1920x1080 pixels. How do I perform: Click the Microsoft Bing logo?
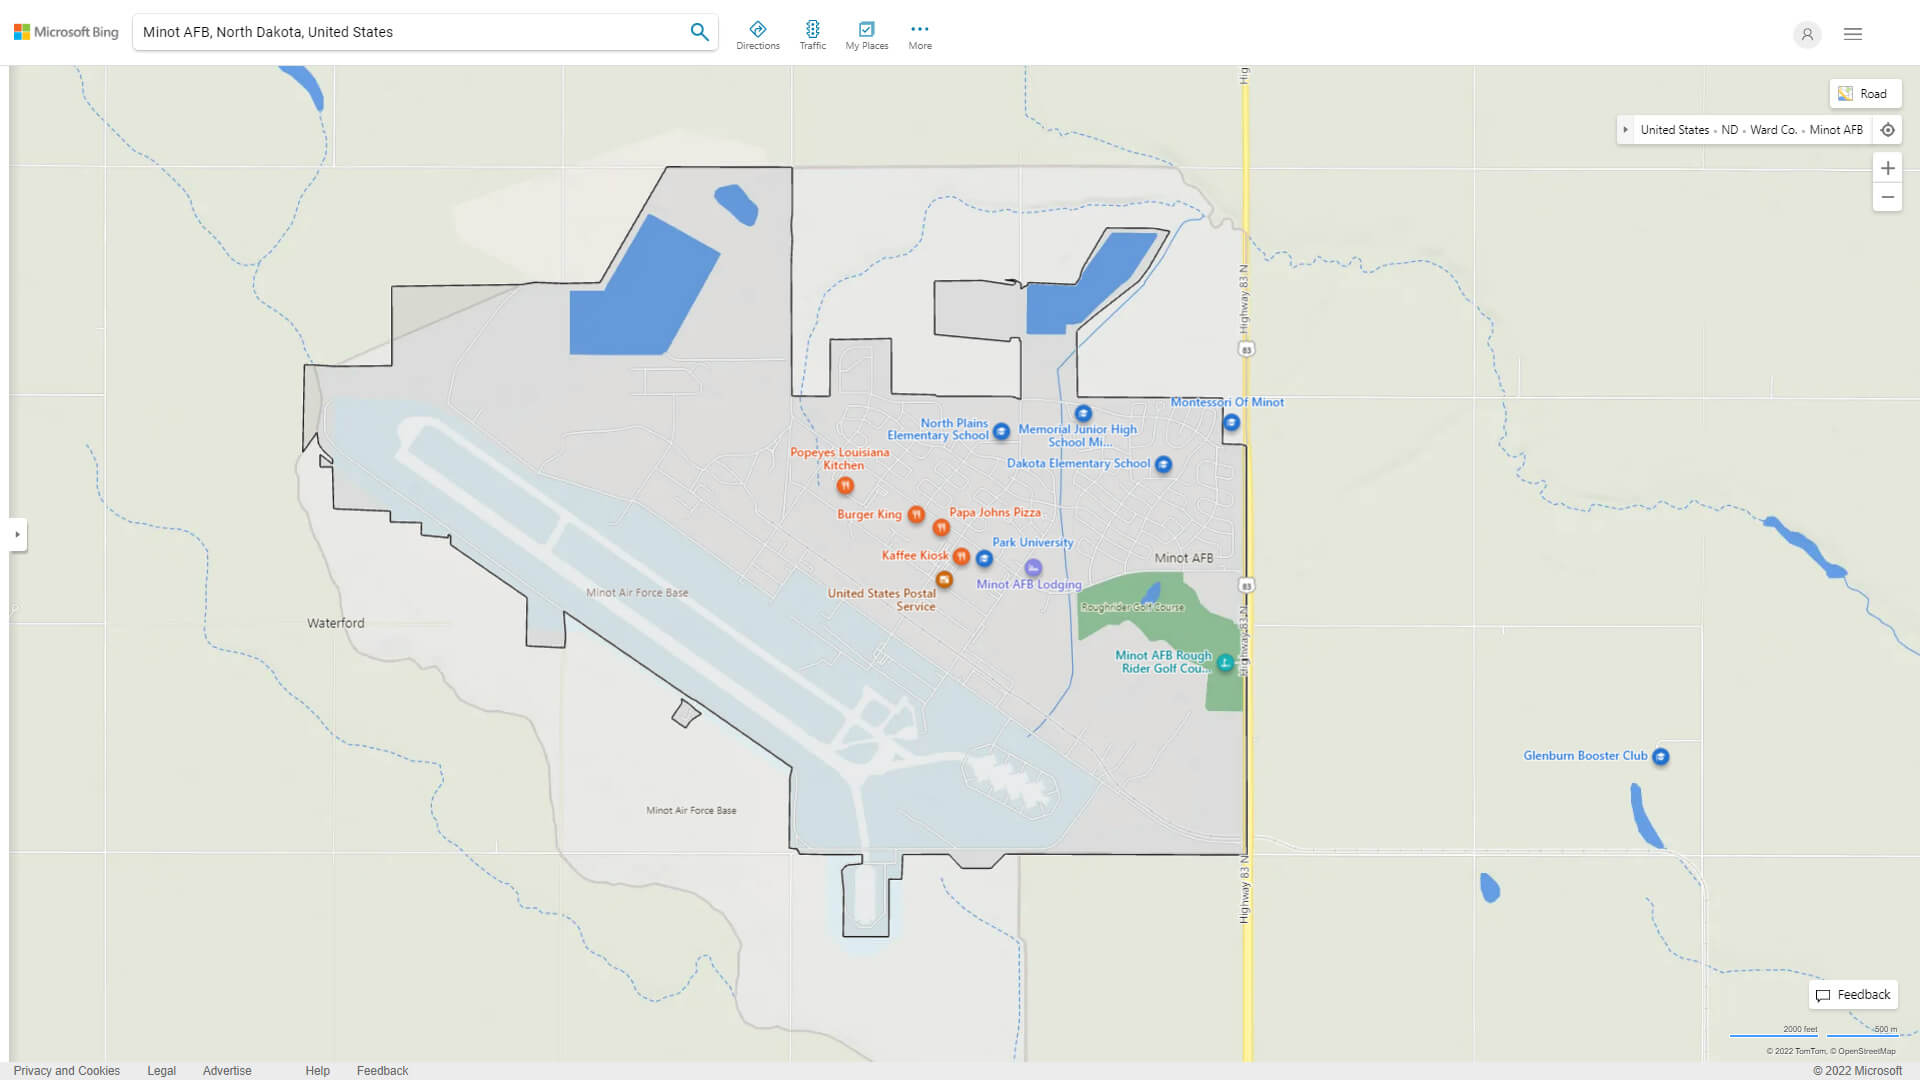point(65,31)
